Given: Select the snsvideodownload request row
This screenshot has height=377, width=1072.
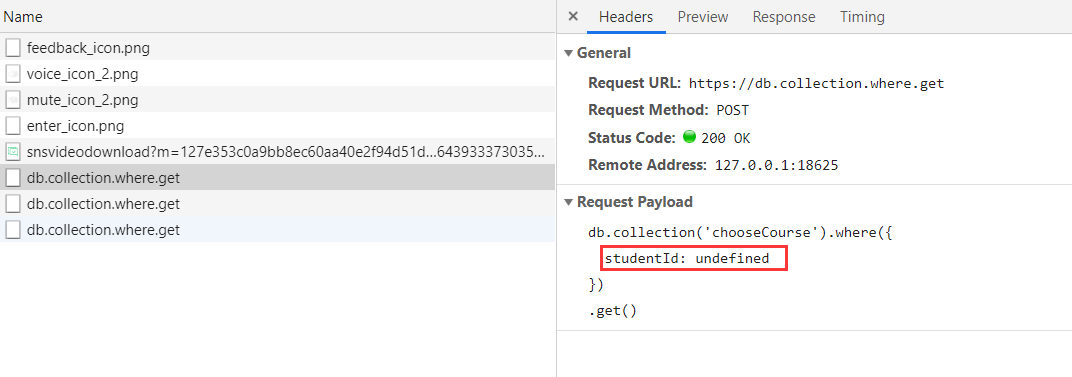Looking at the screenshot, I should click(278, 152).
